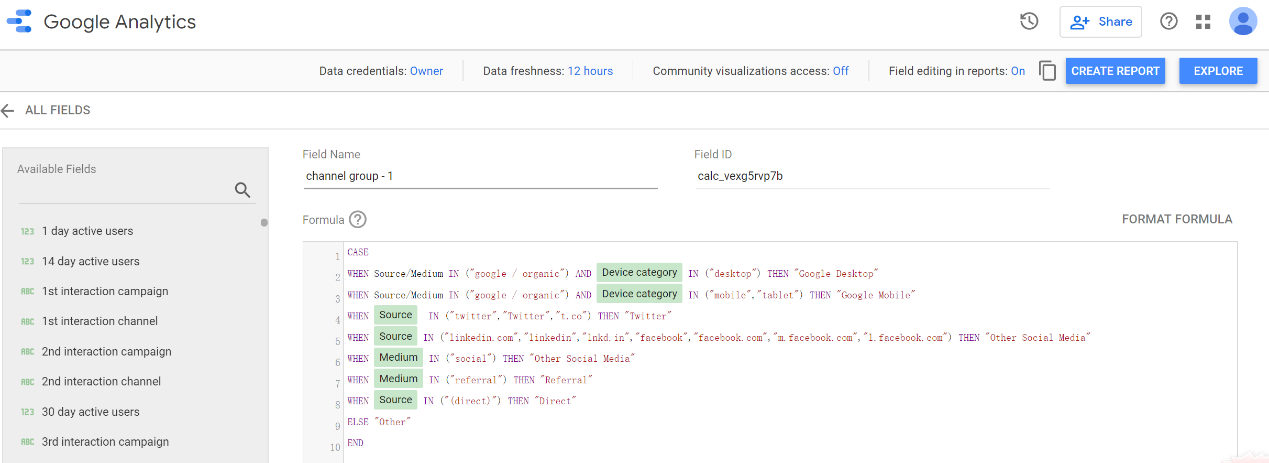
Task: Toggle Field editing in reports On
Action: click(x=1018, y=71)
